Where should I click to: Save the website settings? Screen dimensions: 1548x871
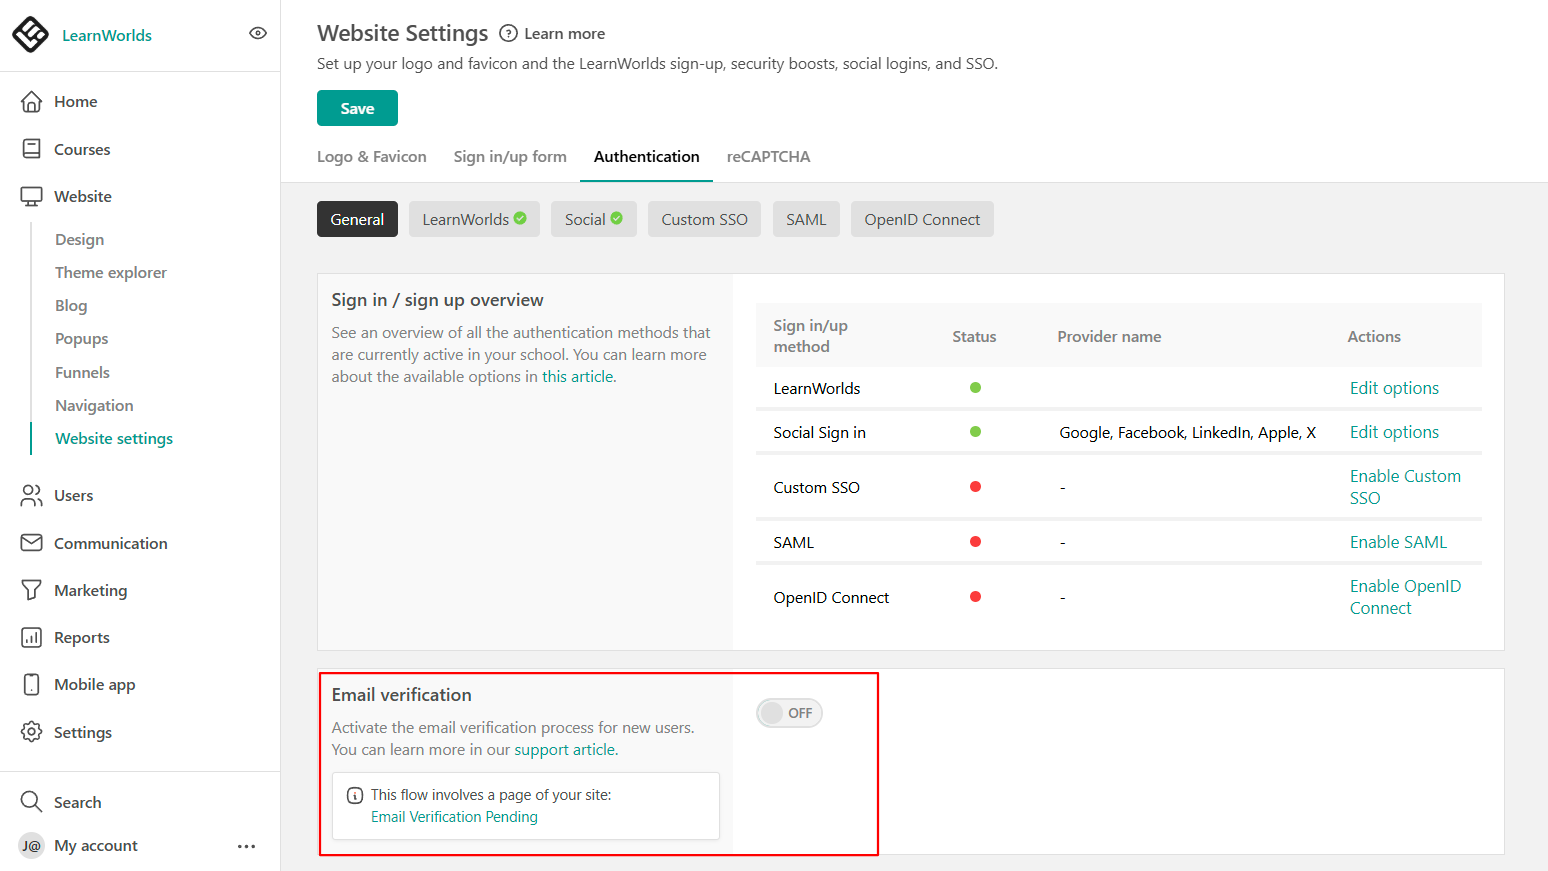click(357, 108)
